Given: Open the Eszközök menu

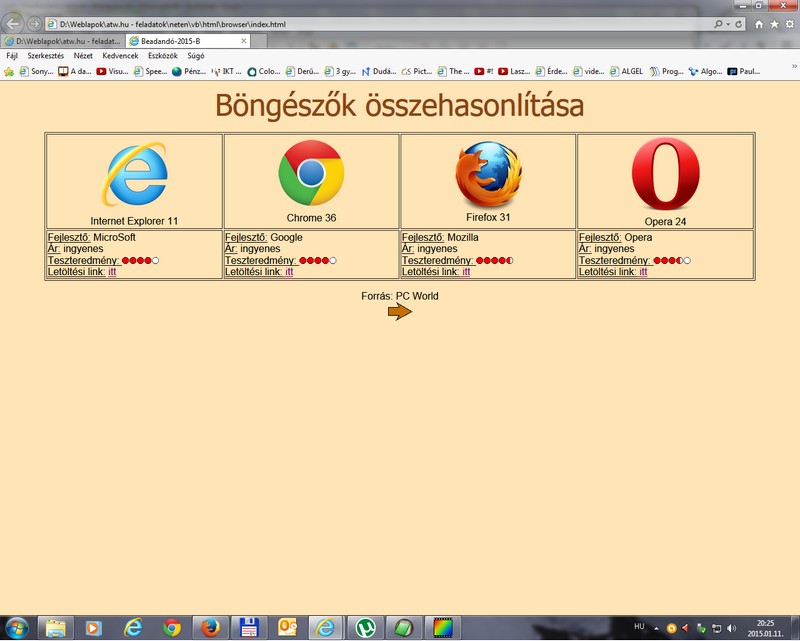Looking at the screenshot, I should pos(163,56).
